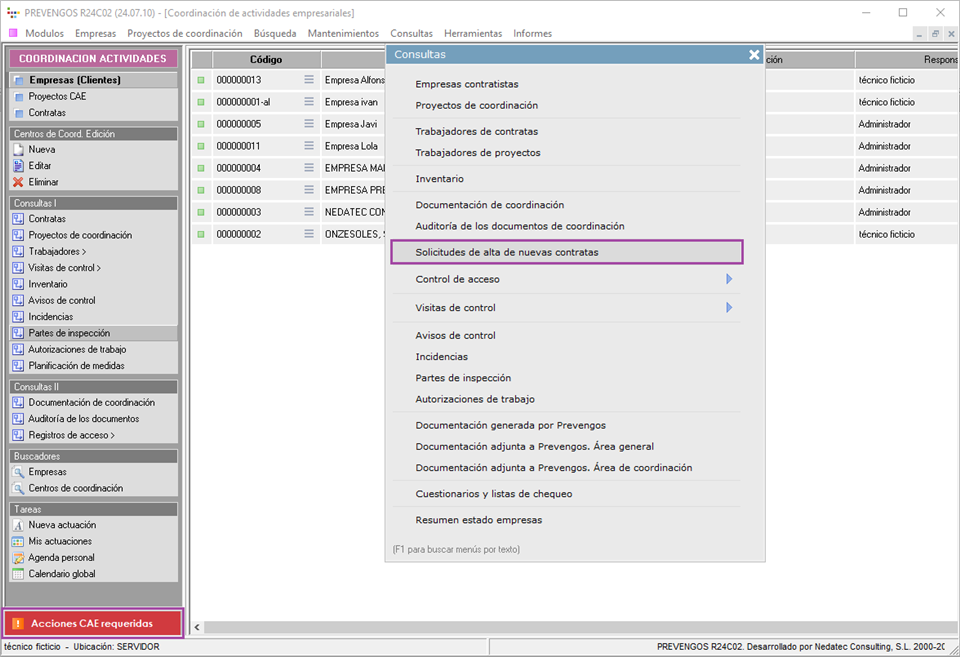Click the Nueva document icon in sidebar
Image resolution: width=960 pixels, height=657 pixels.
pyautogui.click(x=19, y=149)
